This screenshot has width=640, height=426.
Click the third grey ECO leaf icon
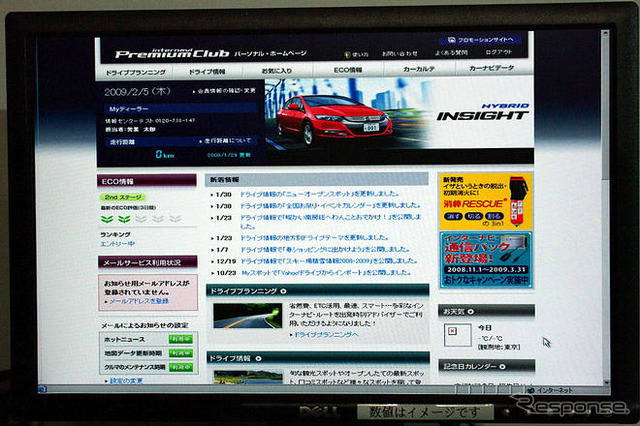point(141,219)
